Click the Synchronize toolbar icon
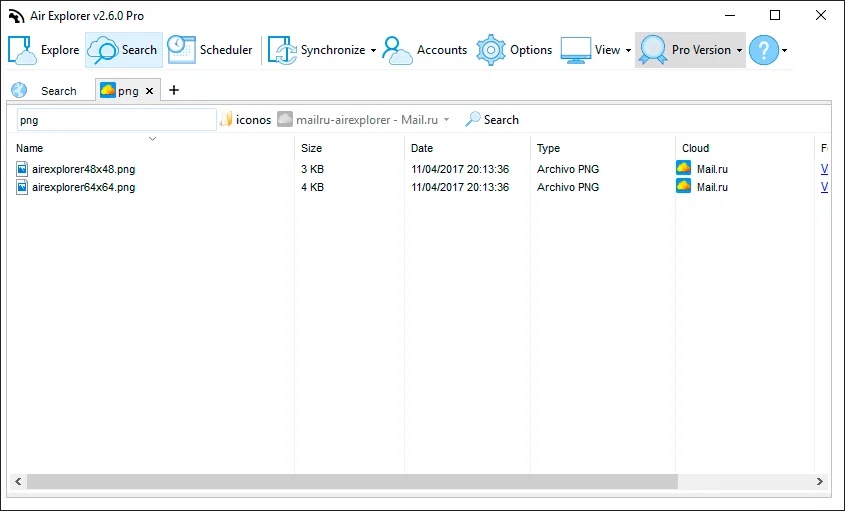 (x=282, y=50)
